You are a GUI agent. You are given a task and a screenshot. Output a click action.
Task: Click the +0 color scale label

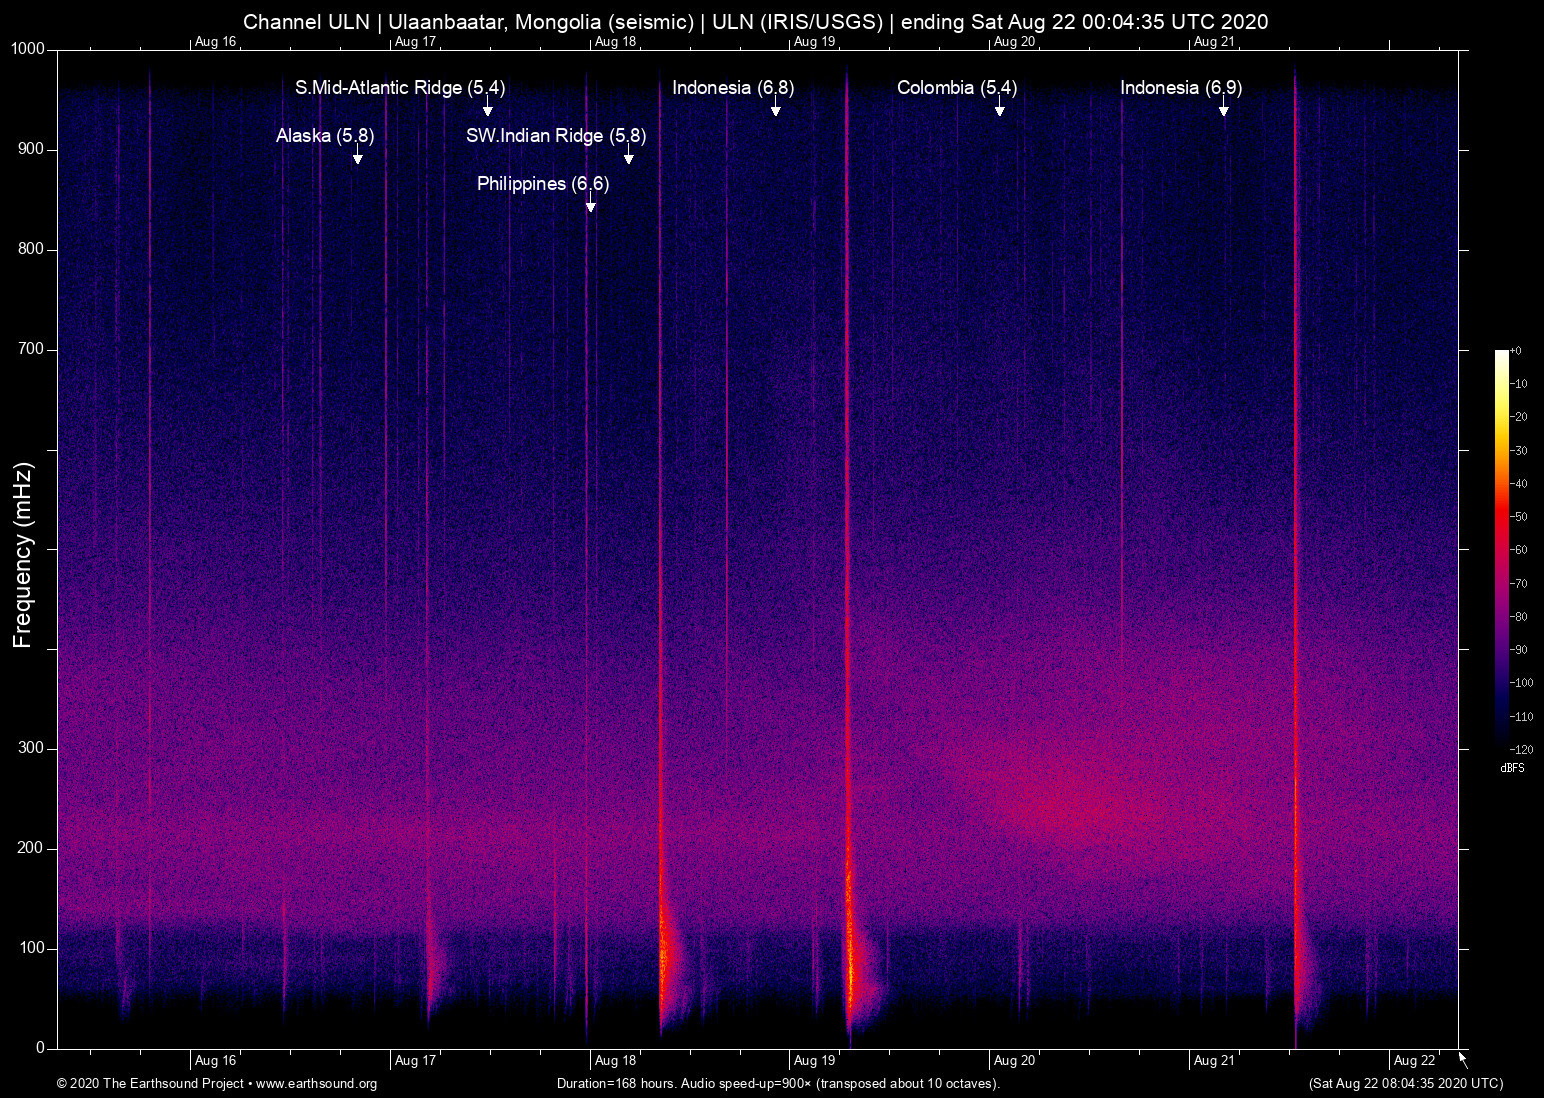coord(1516,351)
